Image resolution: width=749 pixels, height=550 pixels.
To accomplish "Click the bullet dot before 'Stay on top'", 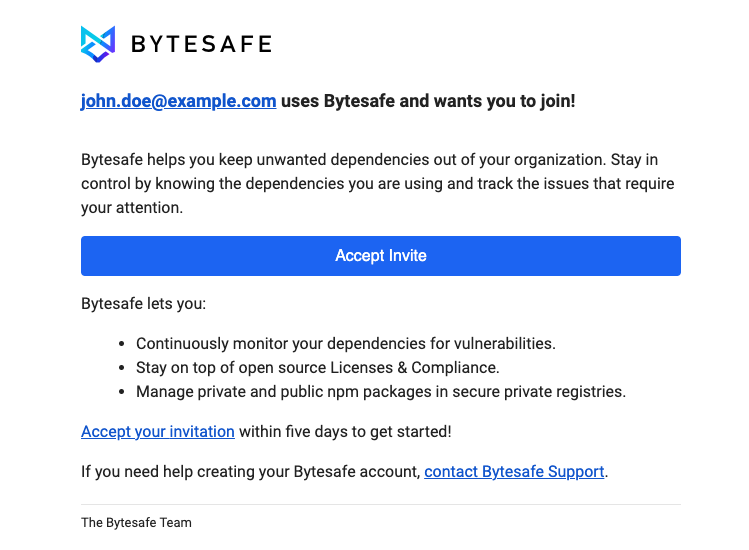I will [x=122, y=367].
